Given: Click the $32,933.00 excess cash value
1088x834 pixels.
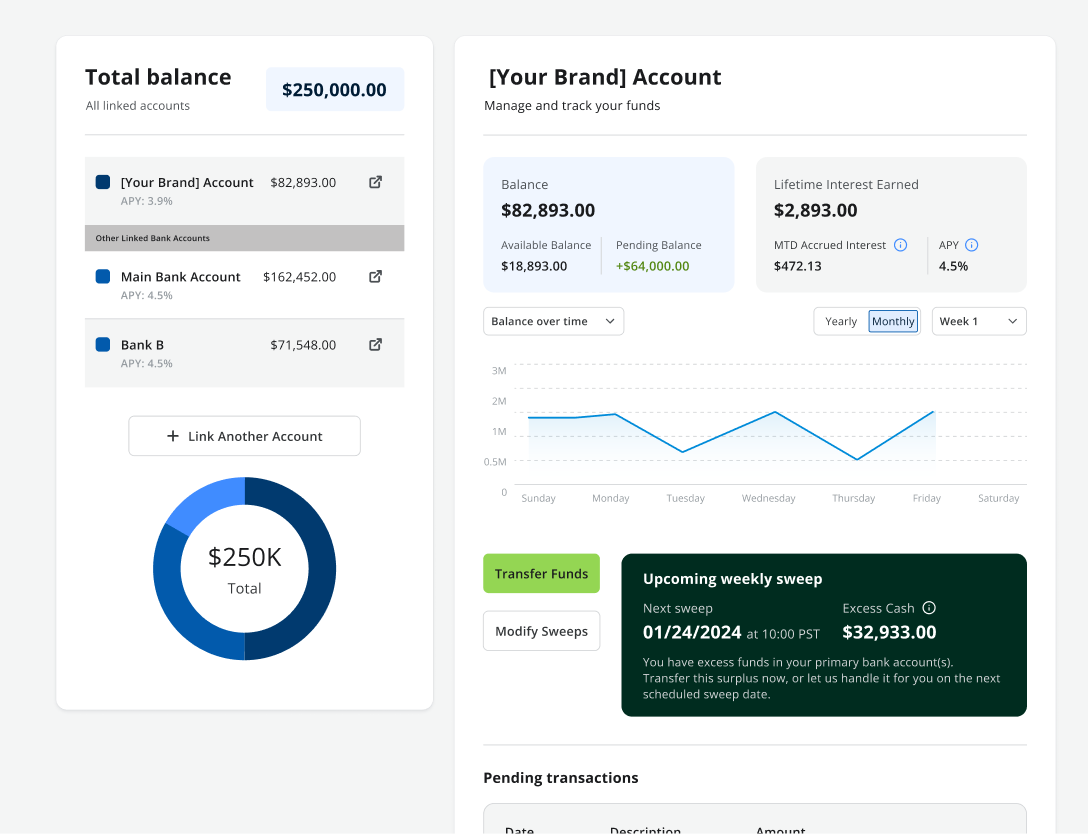Looking at the screenshot, I should pos(889,632).
